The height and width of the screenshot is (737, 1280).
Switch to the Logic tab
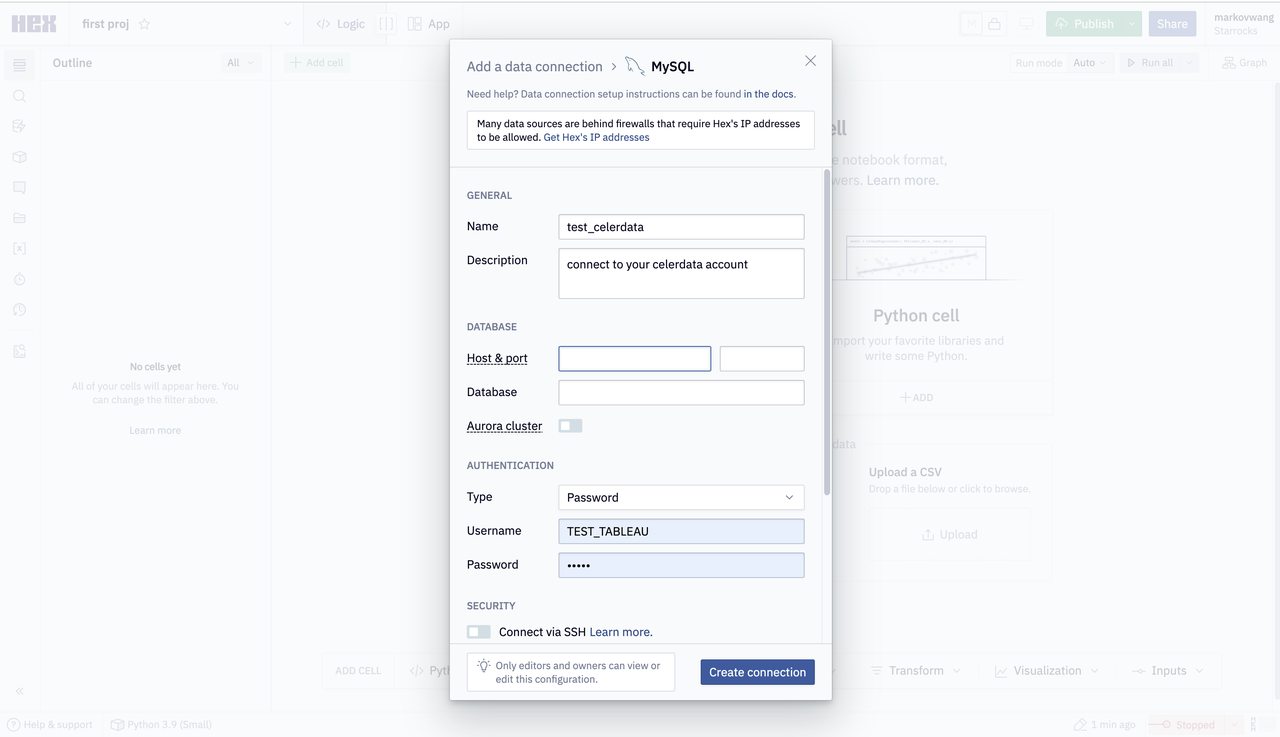[341, 24]
